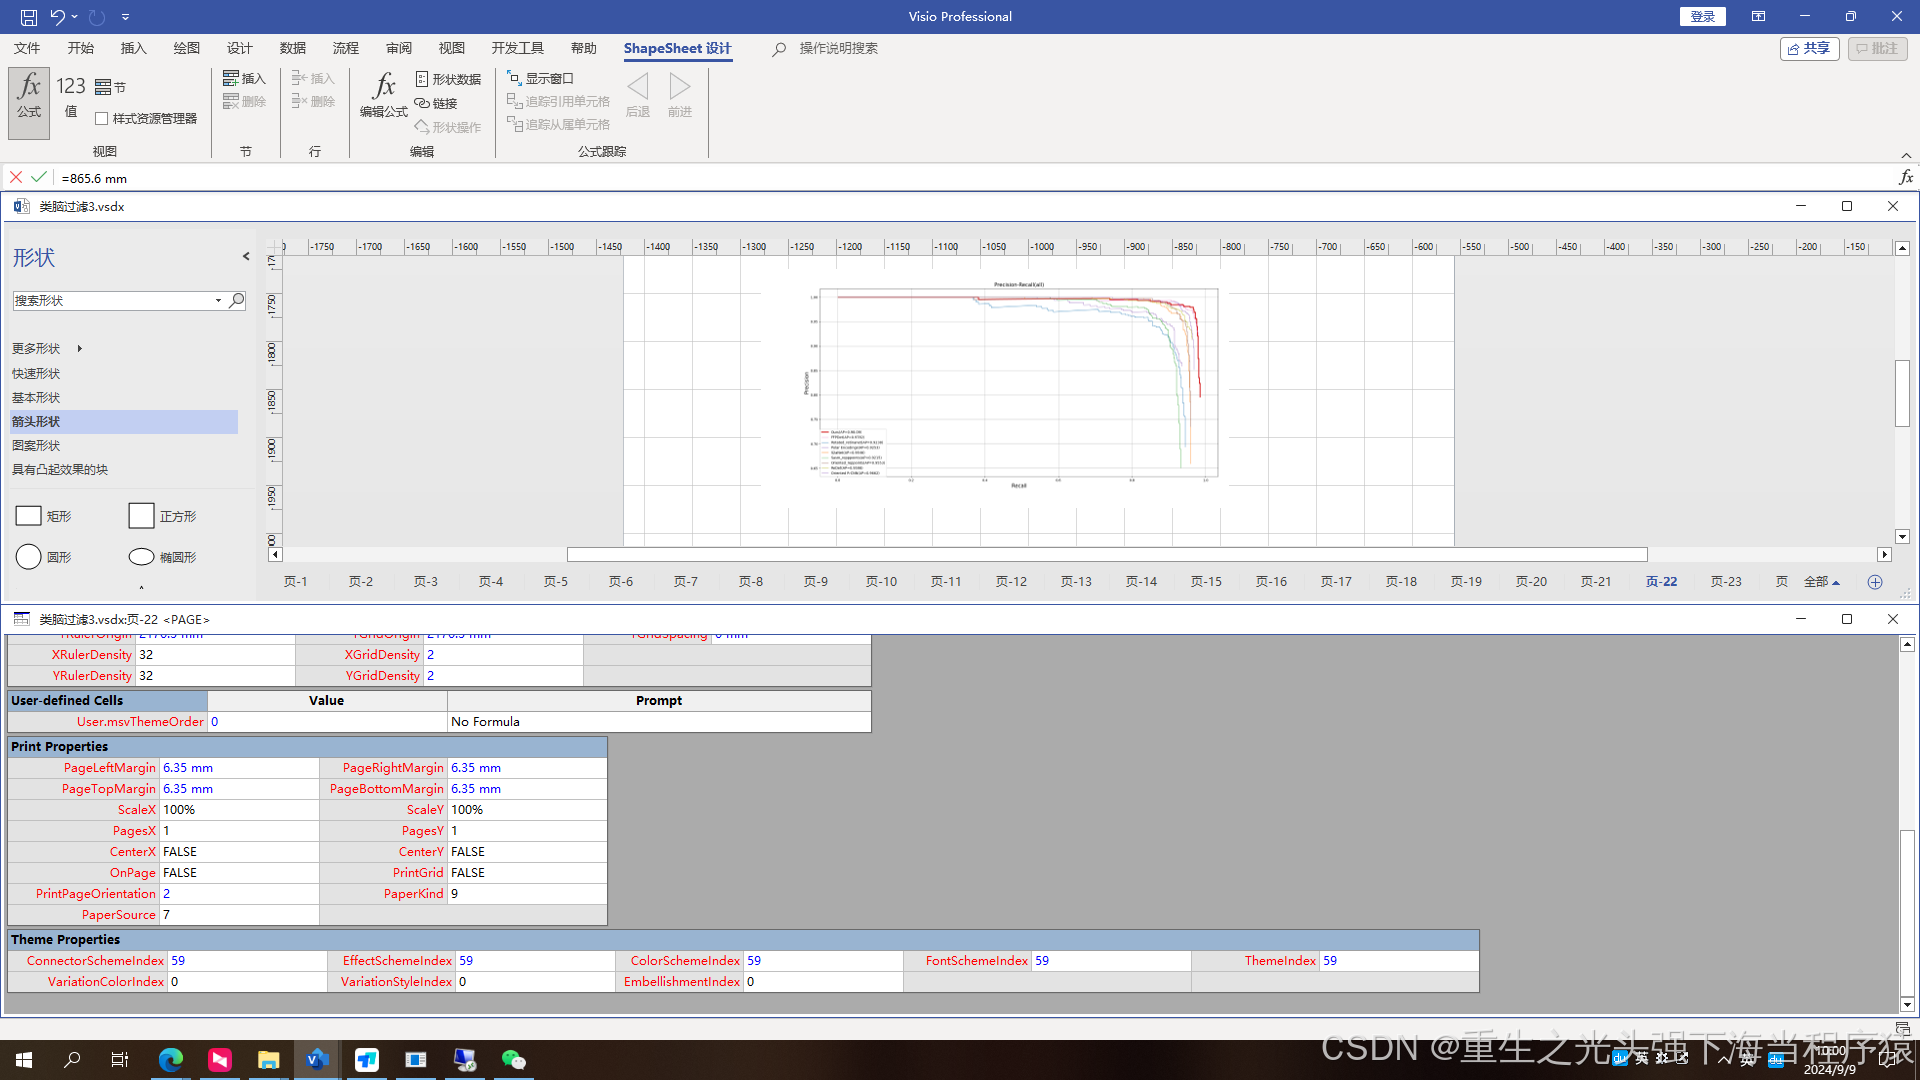Viewport: 1920px width, 1080px height.
Task: Click Insert Row (插入) in 行 group
Action: [313, 78]
